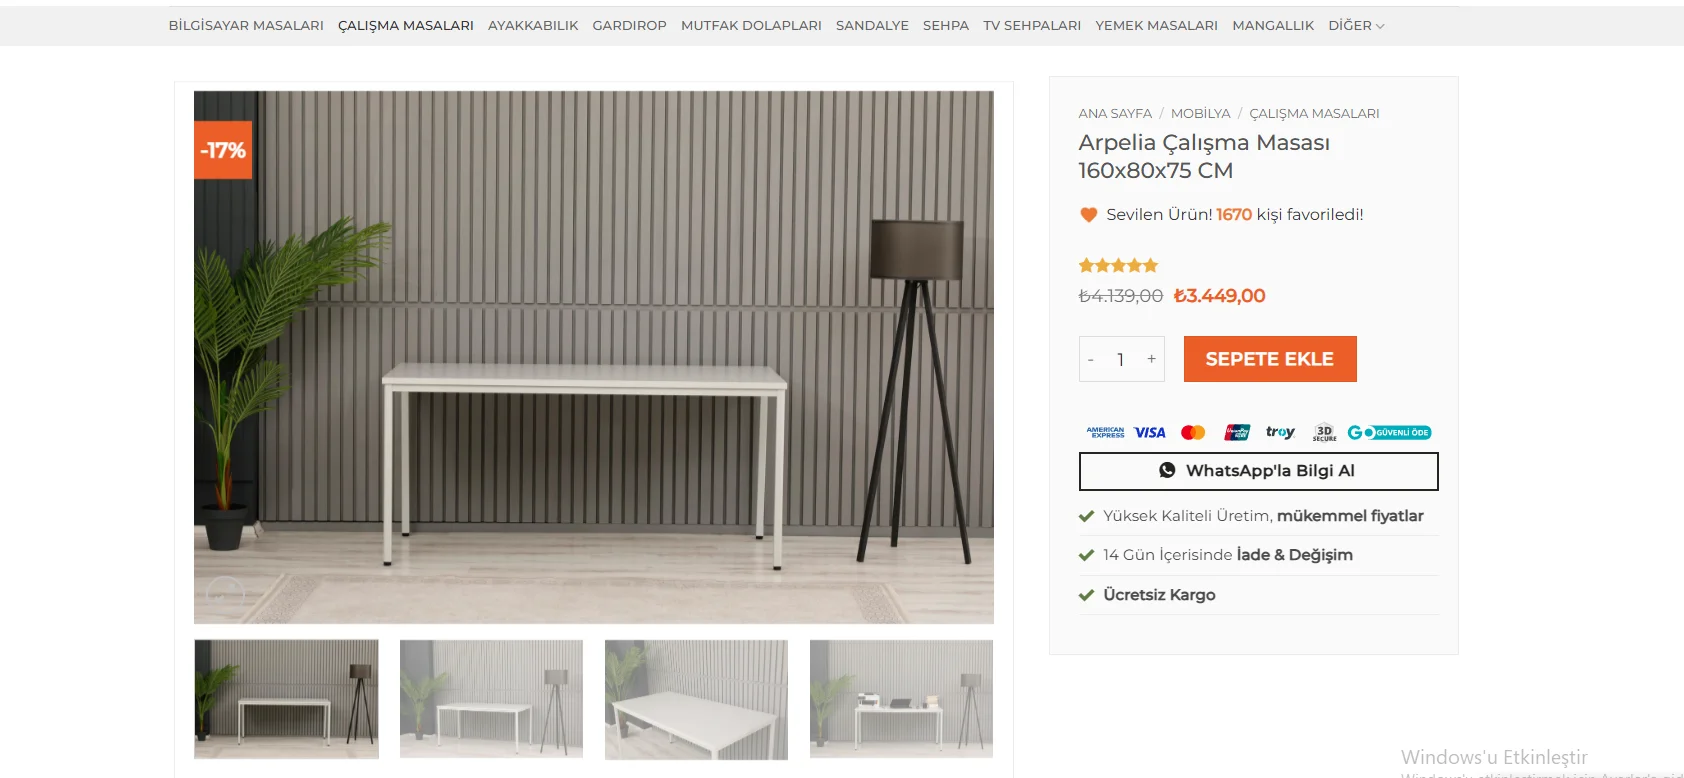This screenshot has height=778, width=1684.
Task: Click the Mastercard payment logo
Action: click(1193, 433)
